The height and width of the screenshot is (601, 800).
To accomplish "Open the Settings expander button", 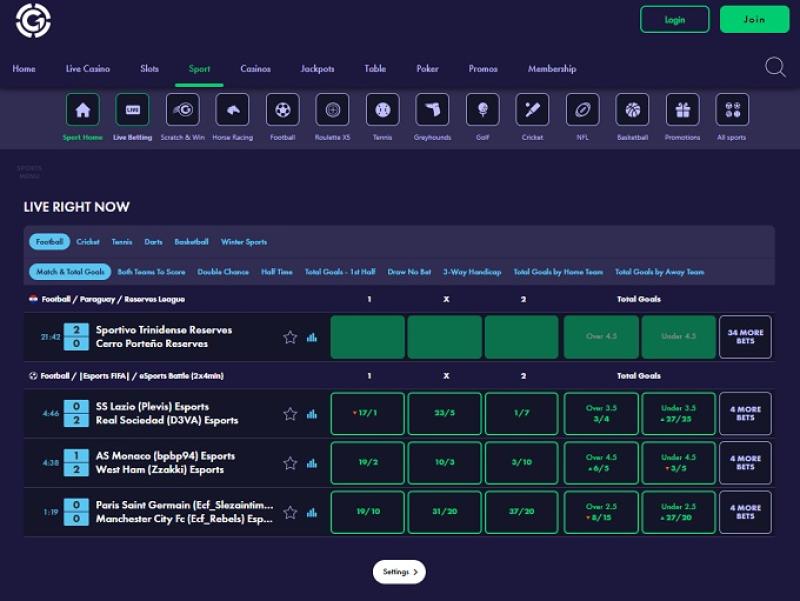I will [x=399, y=572].
